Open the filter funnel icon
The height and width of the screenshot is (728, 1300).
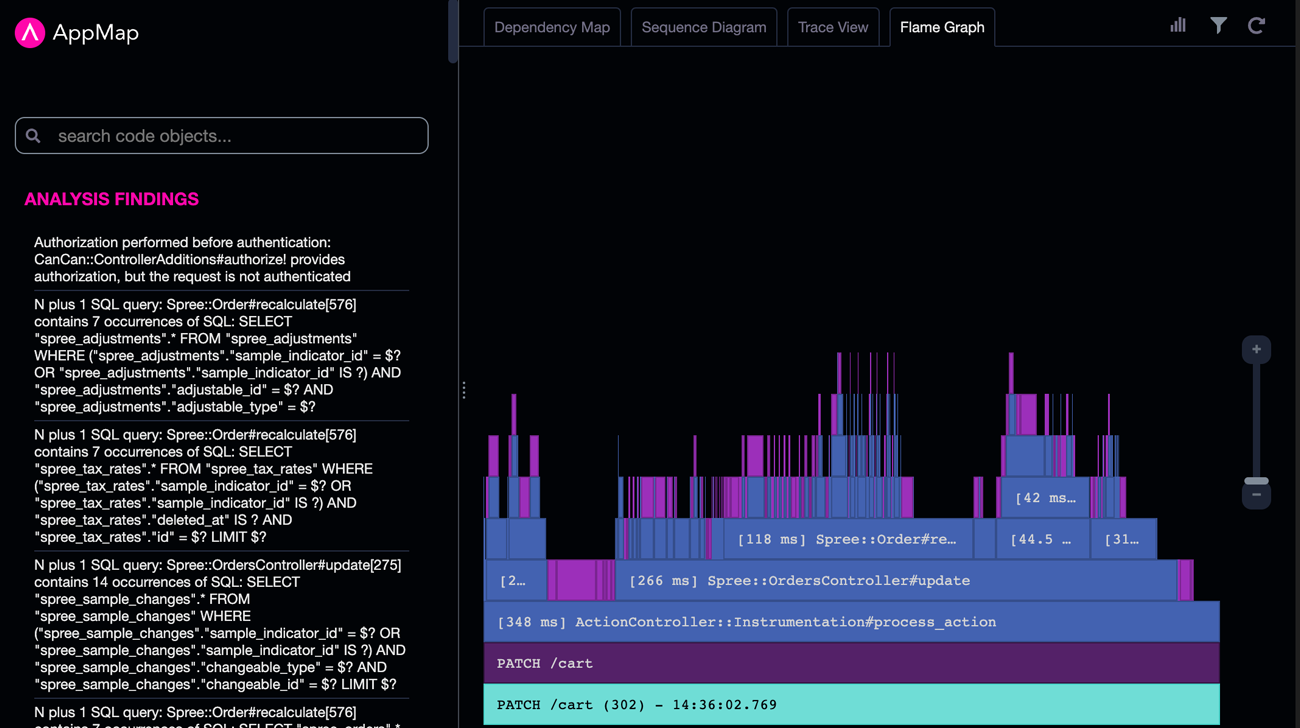[x=1218, y=26]
